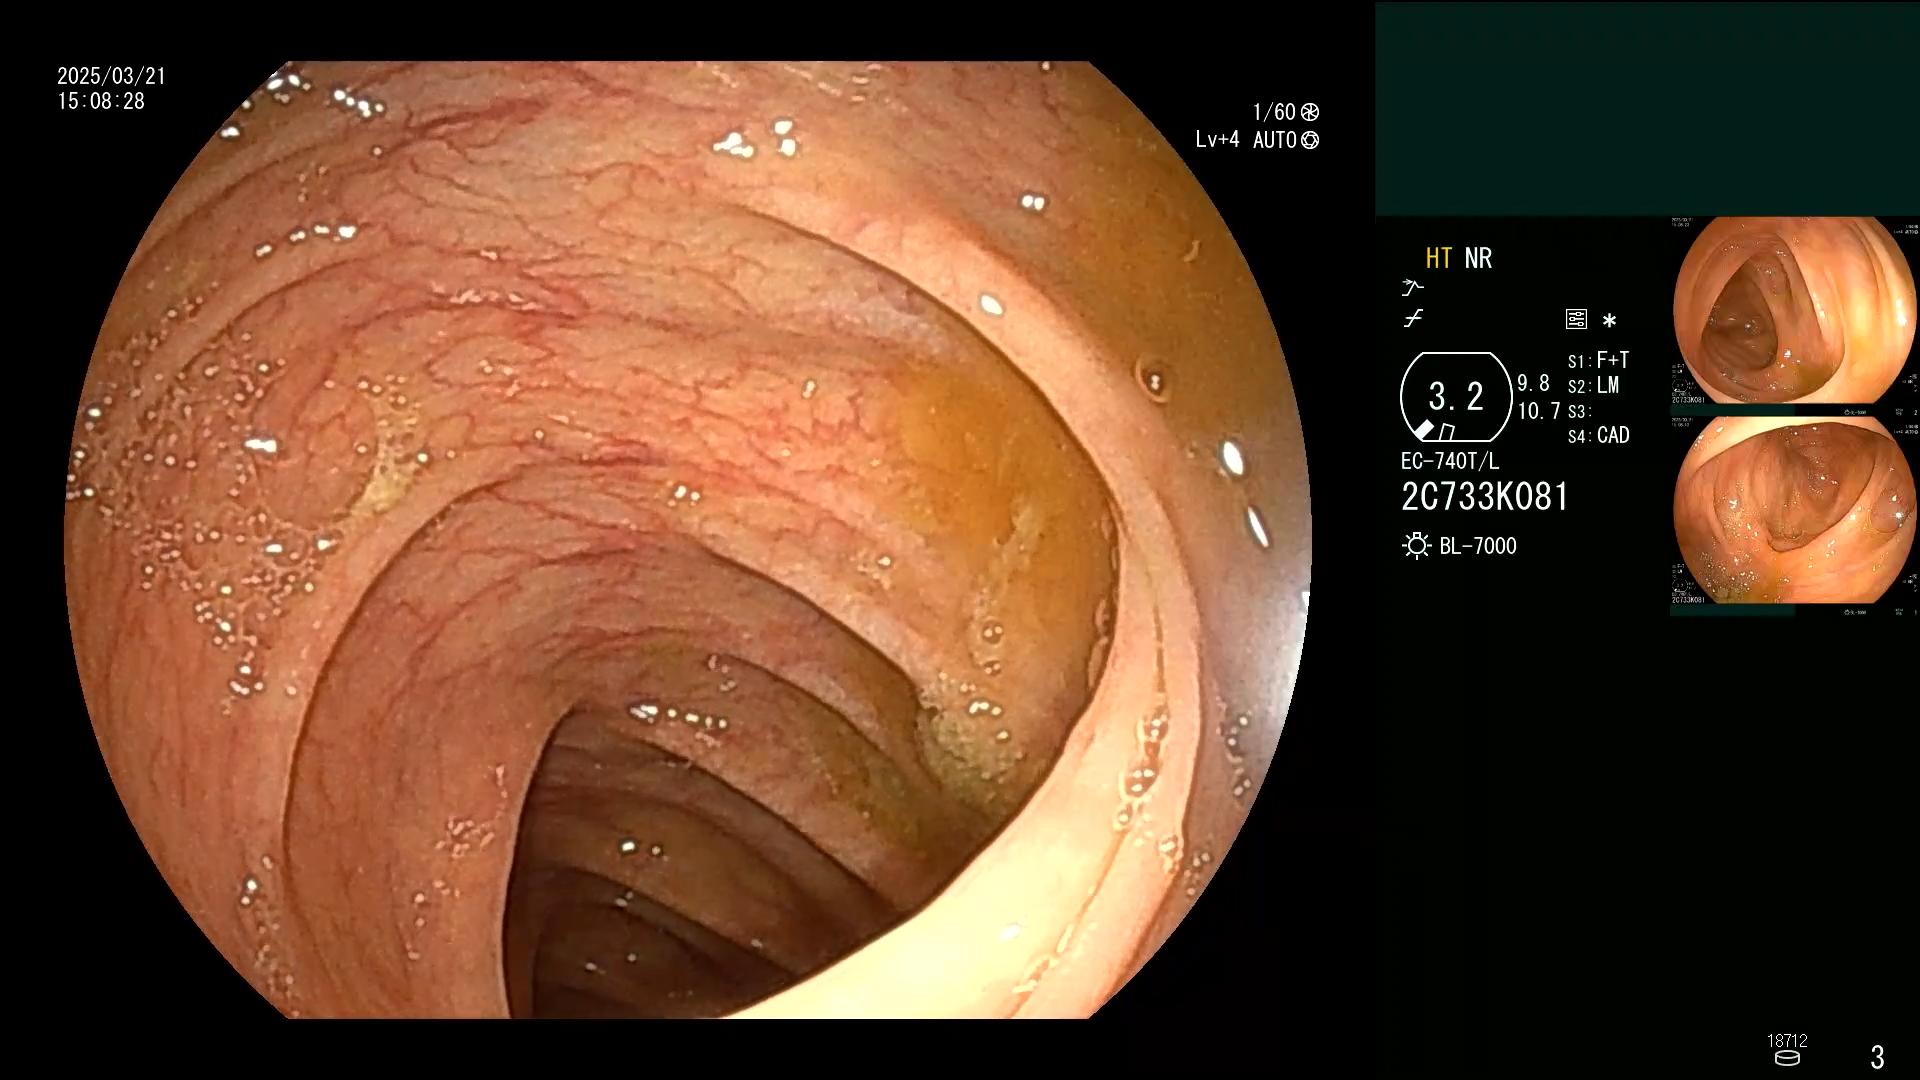Select the tone curve icon below HT
The height and width of the screenshot is (1080, 1920).
click(x=1412, y=288)
